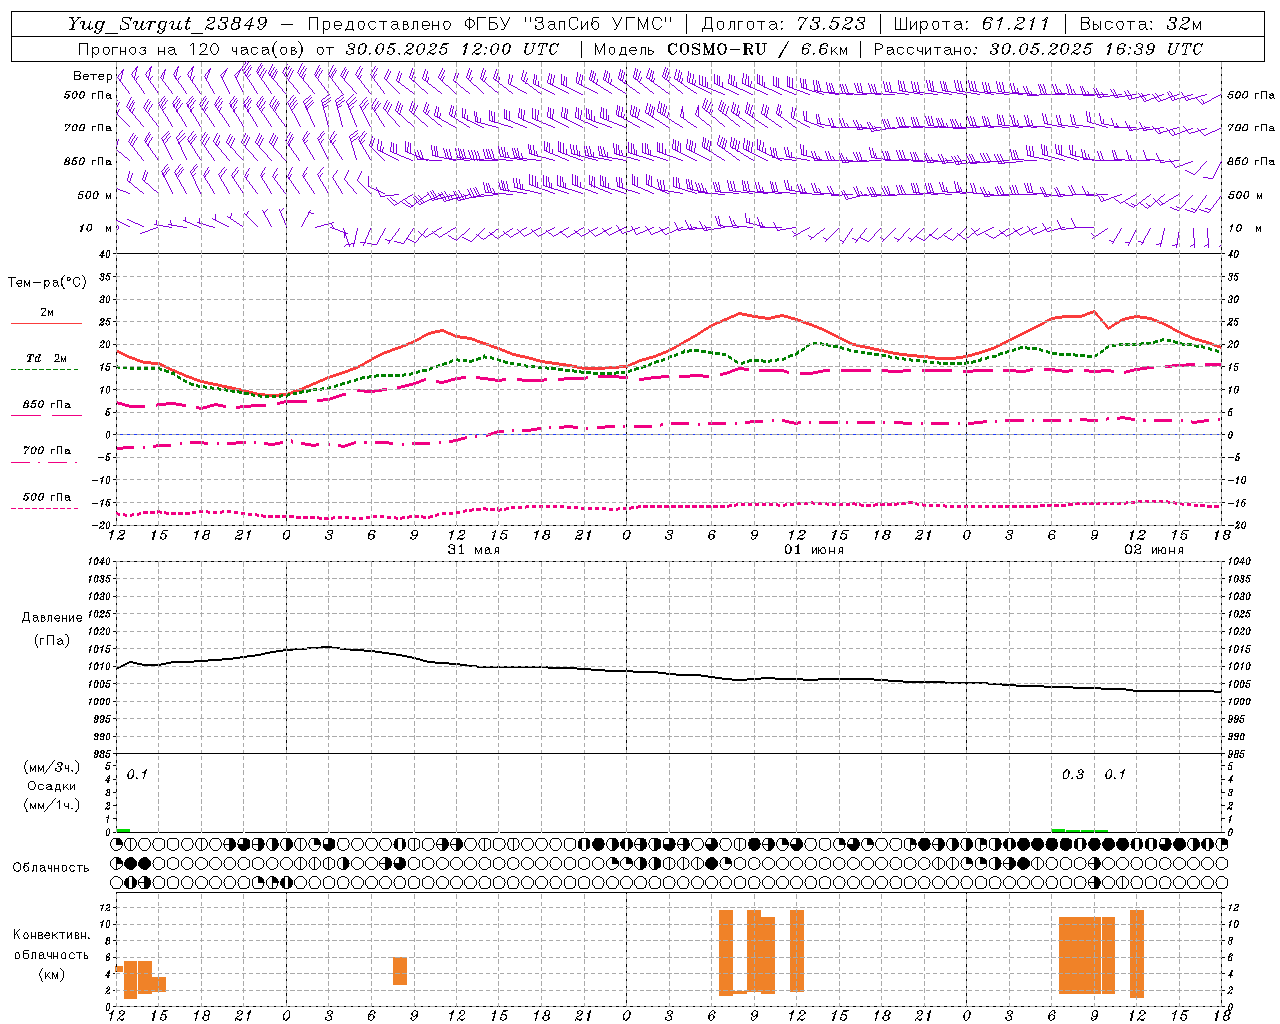Click the 850 гПа temperature legend entry

coord(47,405)
